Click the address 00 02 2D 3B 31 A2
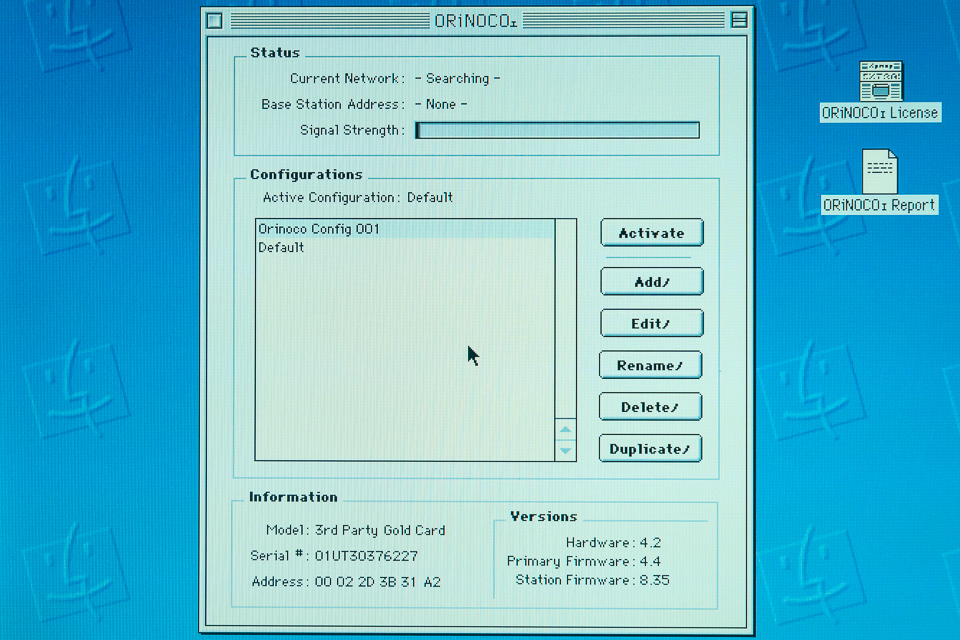960x640 pixels. pos(378,582)
